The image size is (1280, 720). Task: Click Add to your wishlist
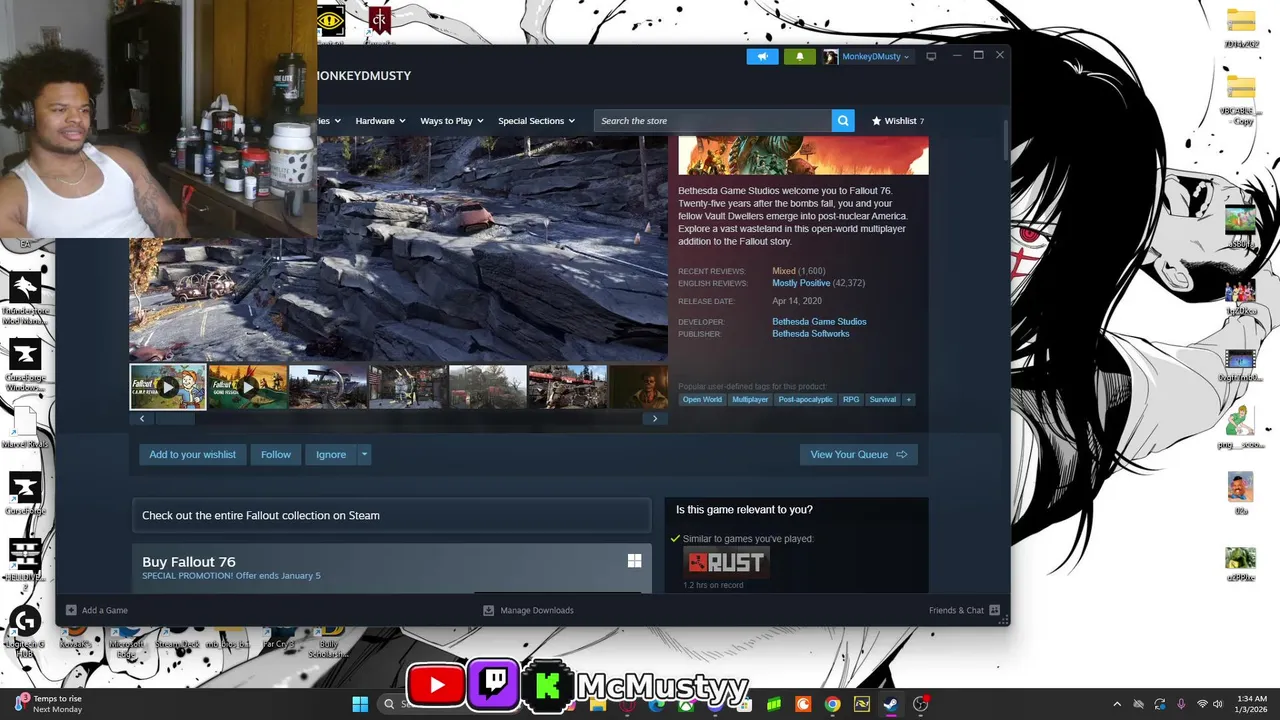coord(193,455)
